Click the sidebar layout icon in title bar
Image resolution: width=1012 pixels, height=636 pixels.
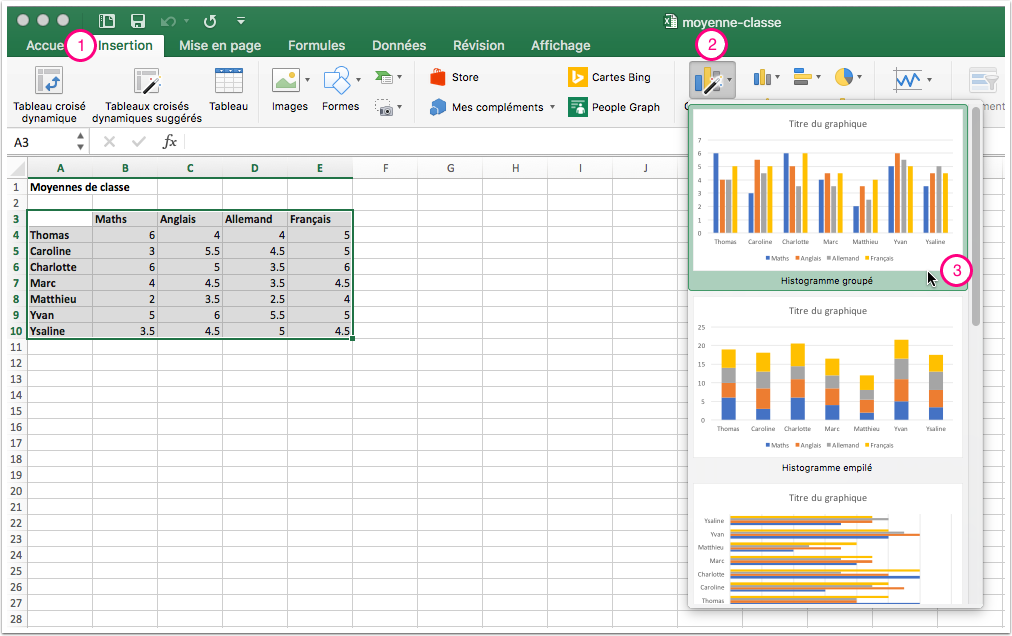[x=106, y=21]
